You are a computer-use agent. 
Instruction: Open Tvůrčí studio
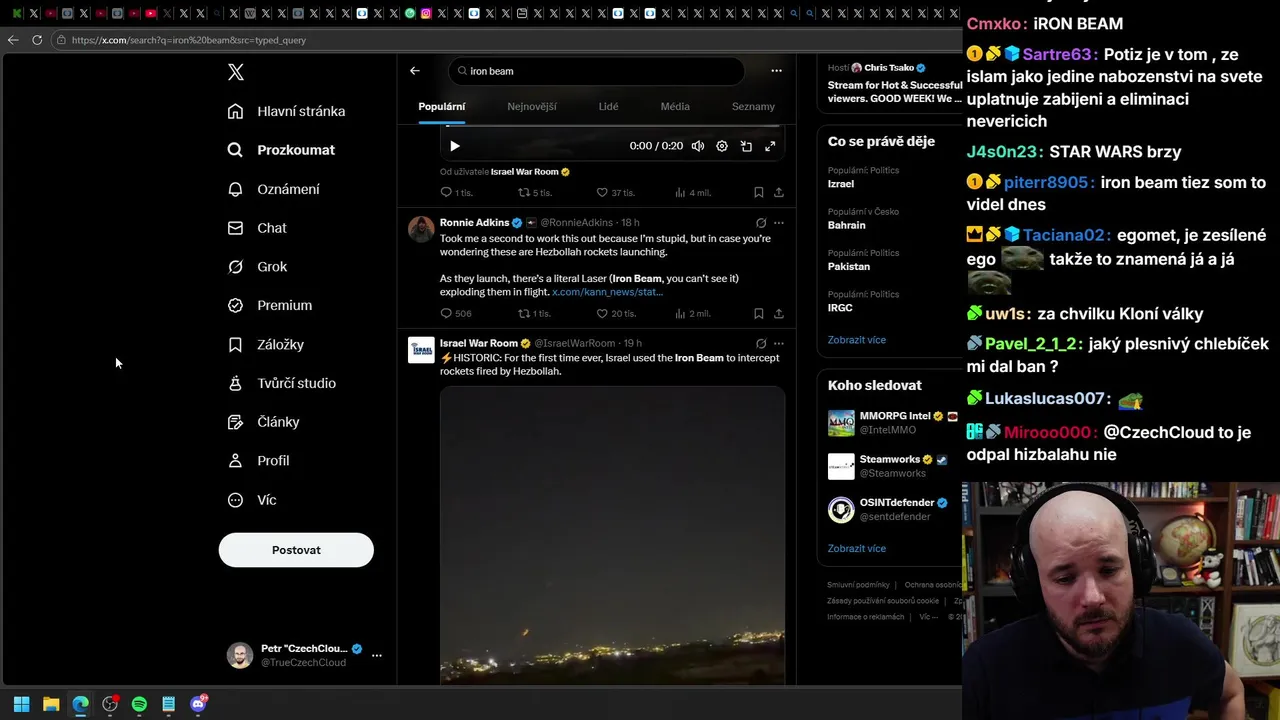coord(281,383)
